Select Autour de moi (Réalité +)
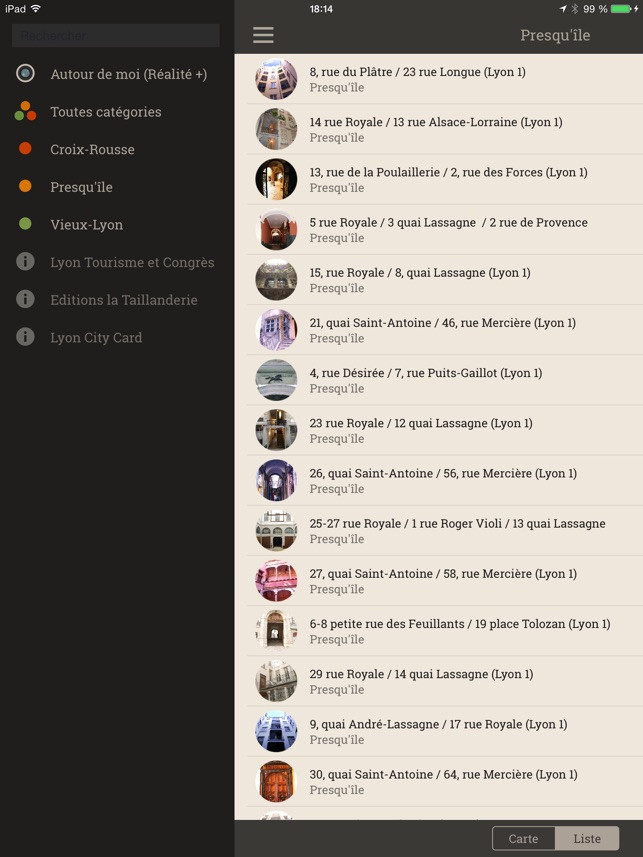 tap(128, 74)
